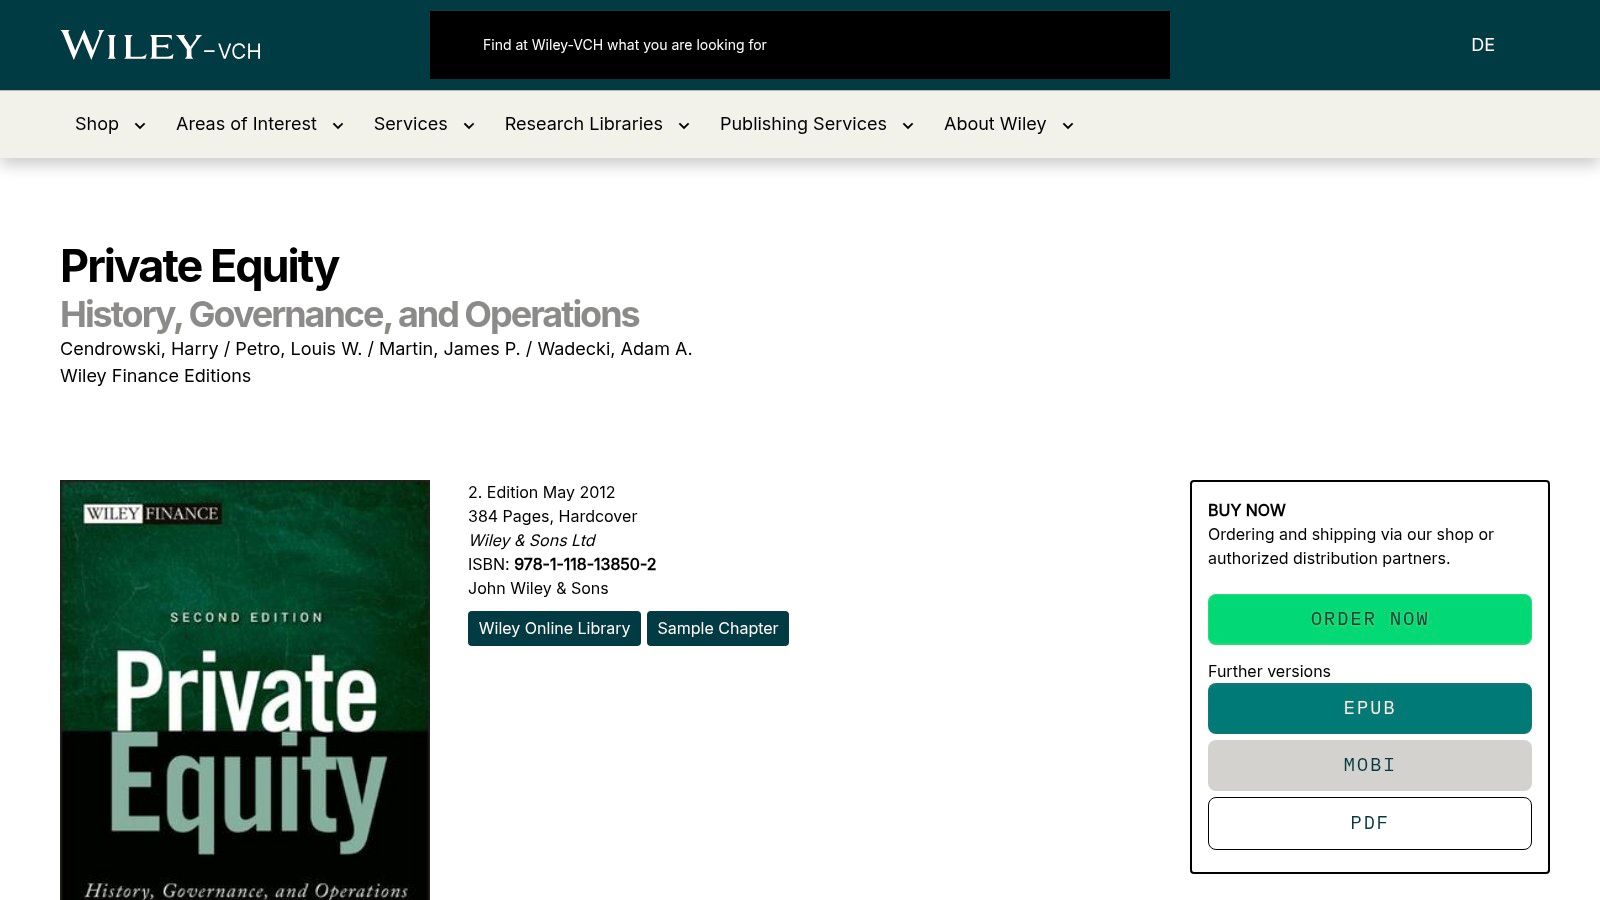Switch language to DE
Image resolution: width=1600 pixels, height=900 pixels.
(x=1483, y=45)
